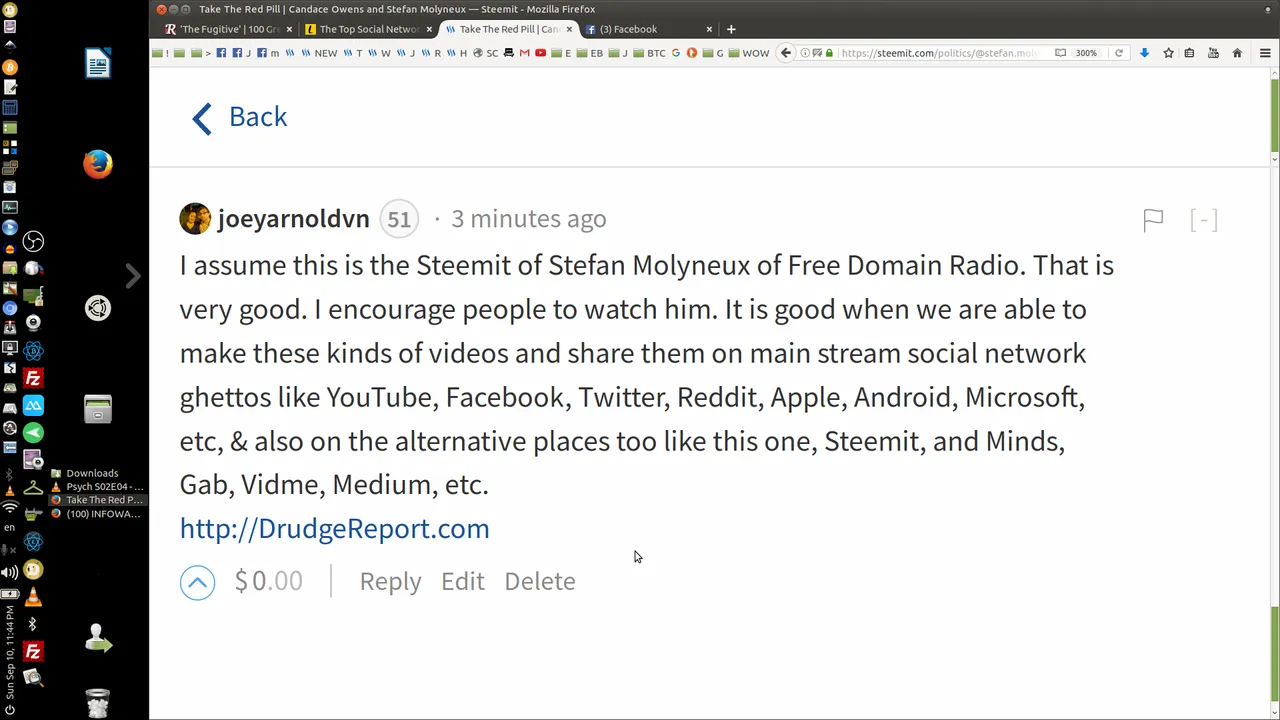
Task: Open the volume speaker indicator
Action: click(x=10, y=572)
